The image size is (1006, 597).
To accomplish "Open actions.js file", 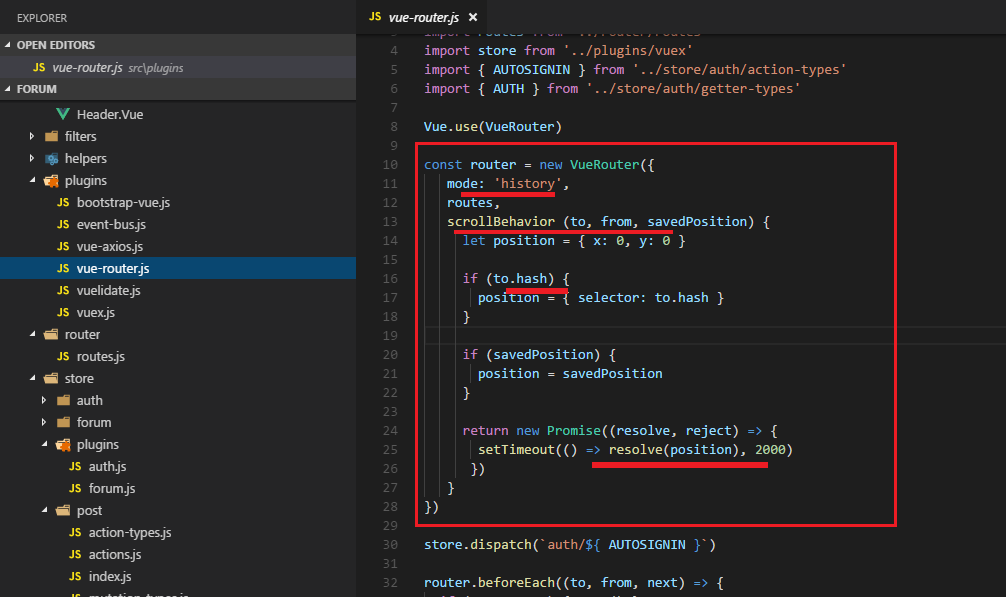I will (115, 554).
